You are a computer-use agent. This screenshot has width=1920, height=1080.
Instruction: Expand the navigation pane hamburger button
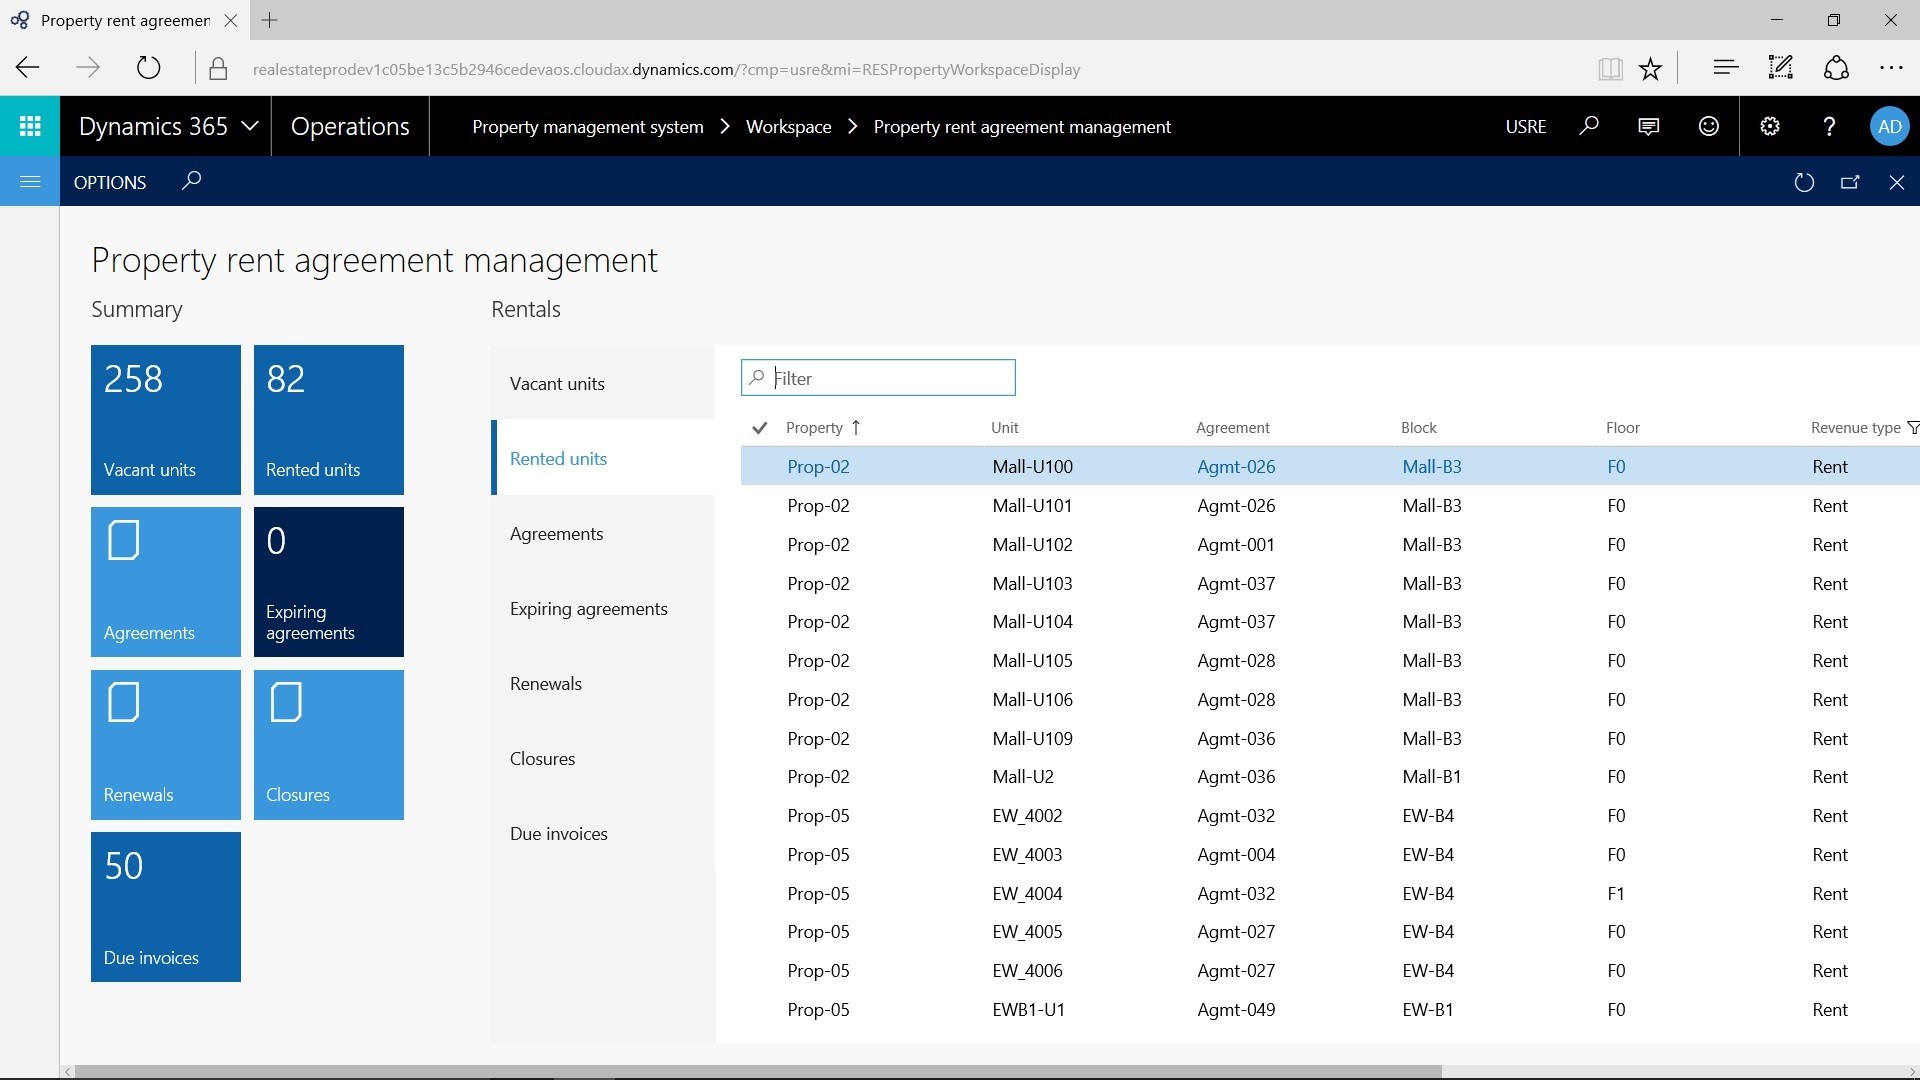pyautogui.click(x=30, y=181)
